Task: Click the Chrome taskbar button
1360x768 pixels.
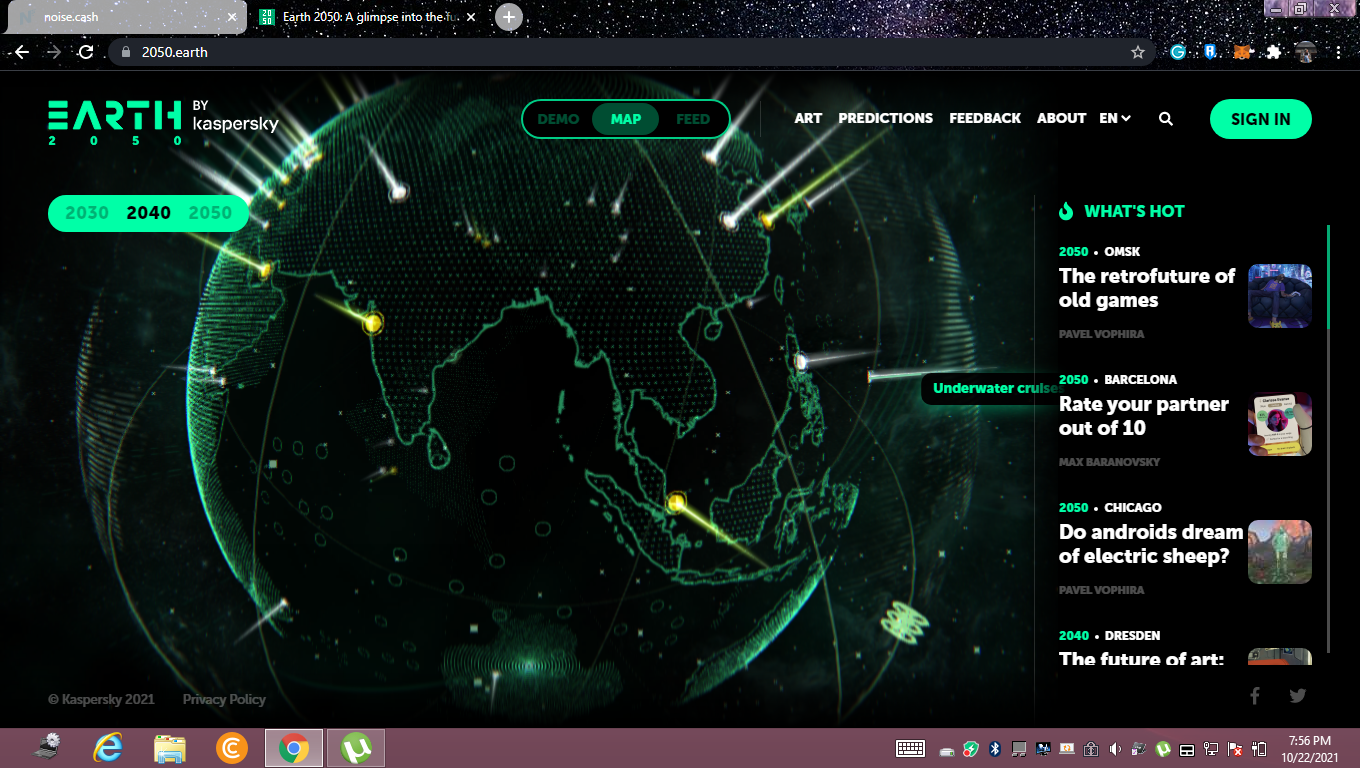Action: pyautogui.click(x=294, y=748)
